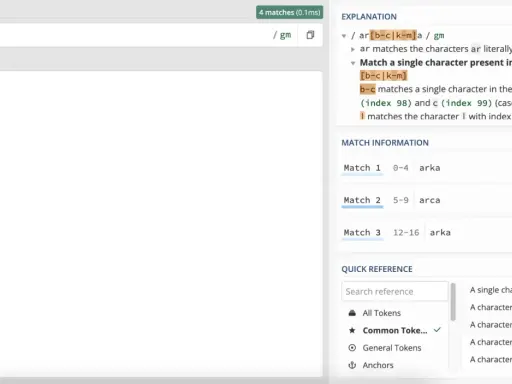Select Anchors category
512x384 pixels.
(378, 365)
